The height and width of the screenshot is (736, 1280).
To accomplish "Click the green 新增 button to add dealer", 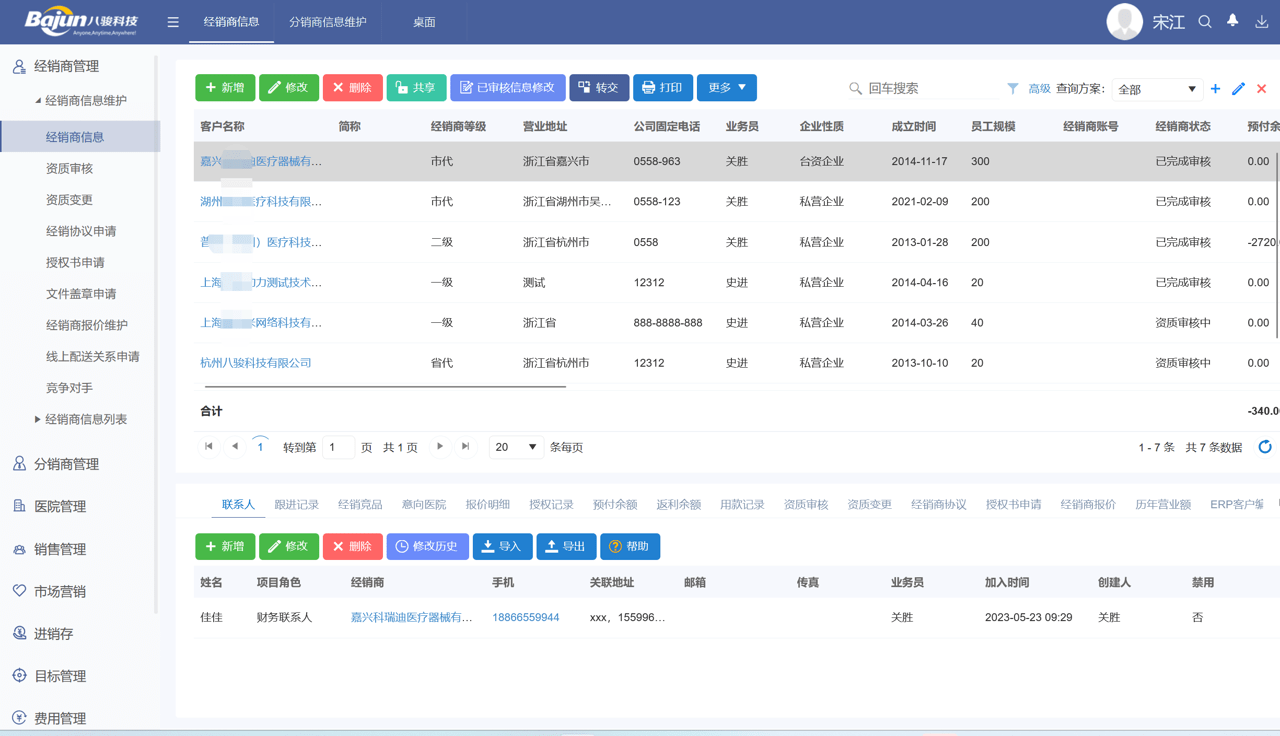I will (x=225, y=88).
